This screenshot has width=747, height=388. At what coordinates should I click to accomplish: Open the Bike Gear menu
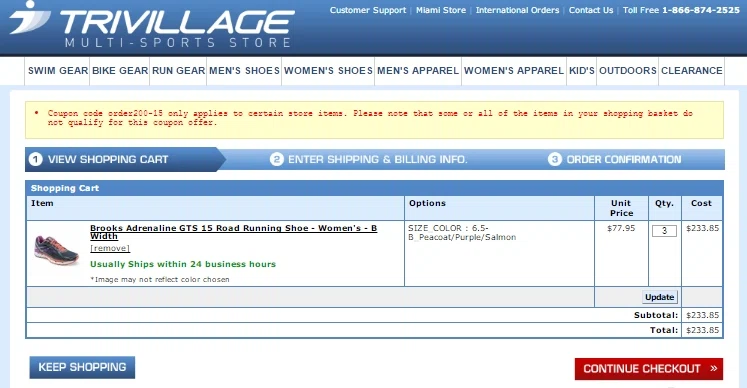tap(120, 71)
